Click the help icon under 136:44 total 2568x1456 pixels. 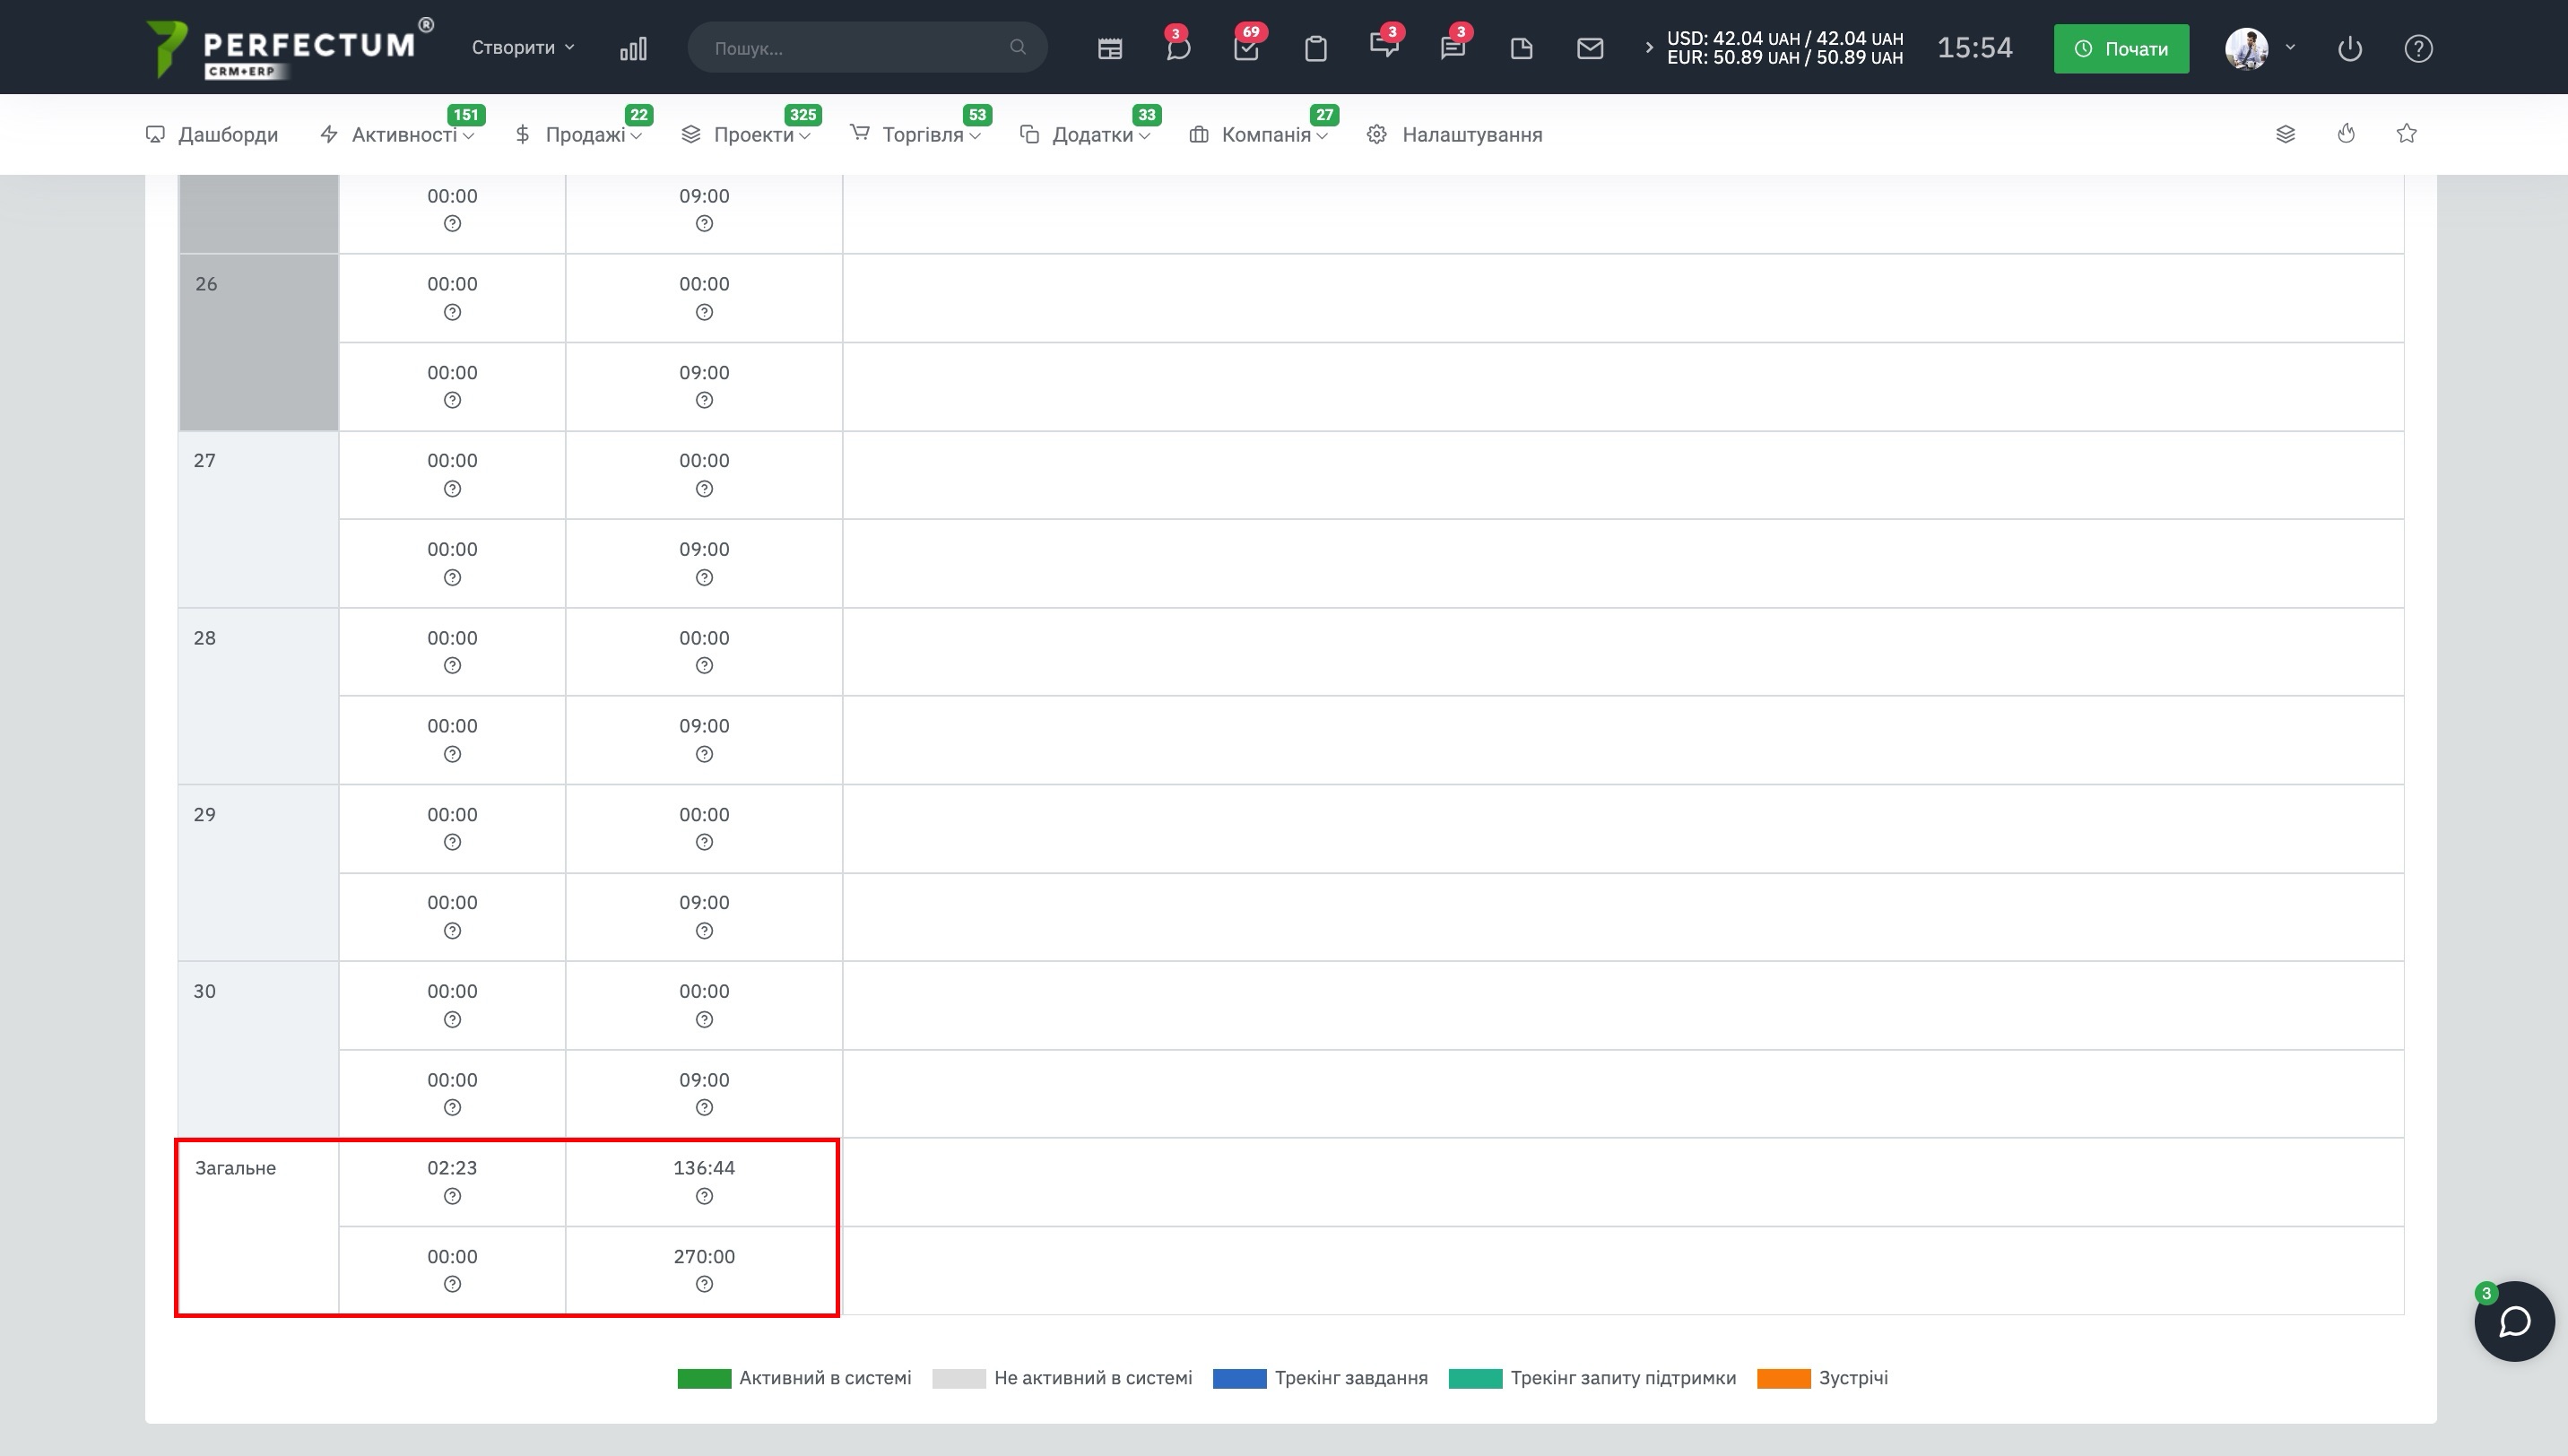(x=704, y=1196)
